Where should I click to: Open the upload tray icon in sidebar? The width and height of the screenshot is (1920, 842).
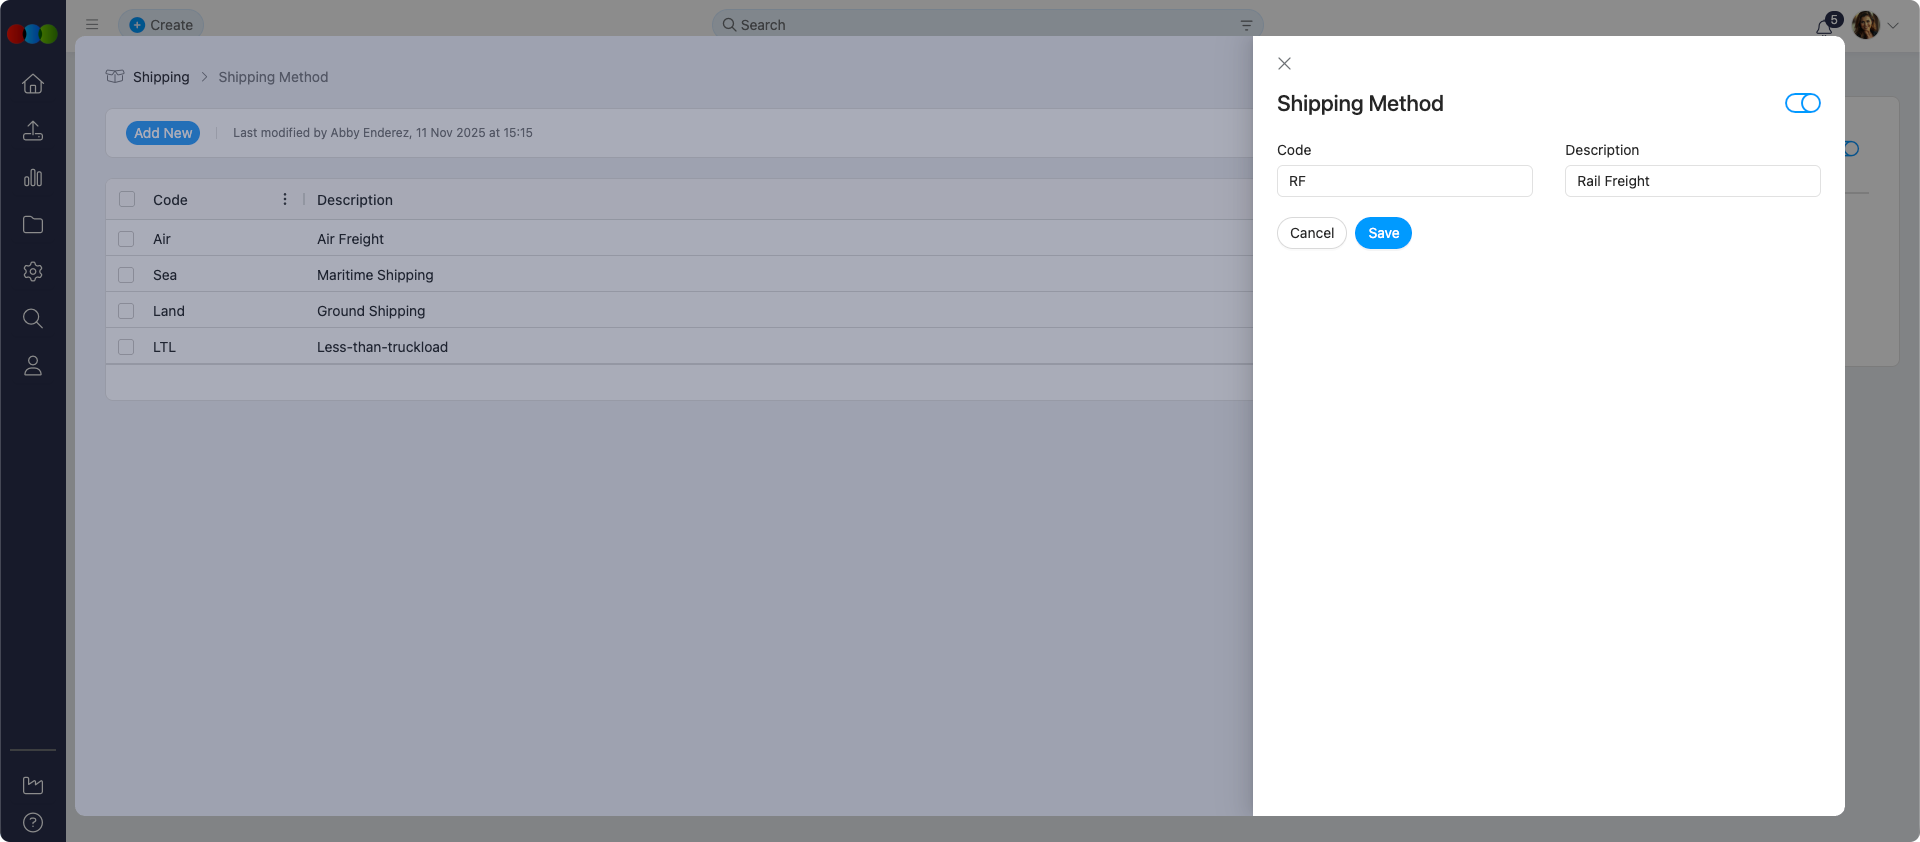33,131
